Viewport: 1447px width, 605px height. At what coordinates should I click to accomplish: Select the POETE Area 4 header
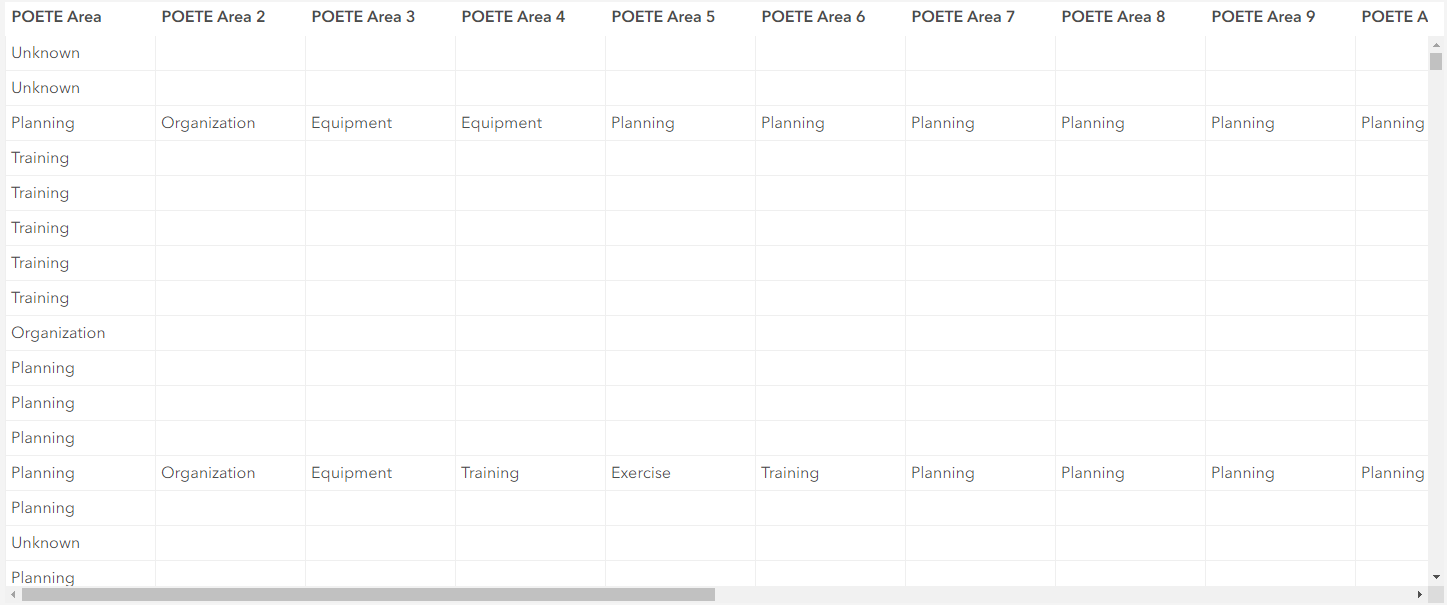513,17
